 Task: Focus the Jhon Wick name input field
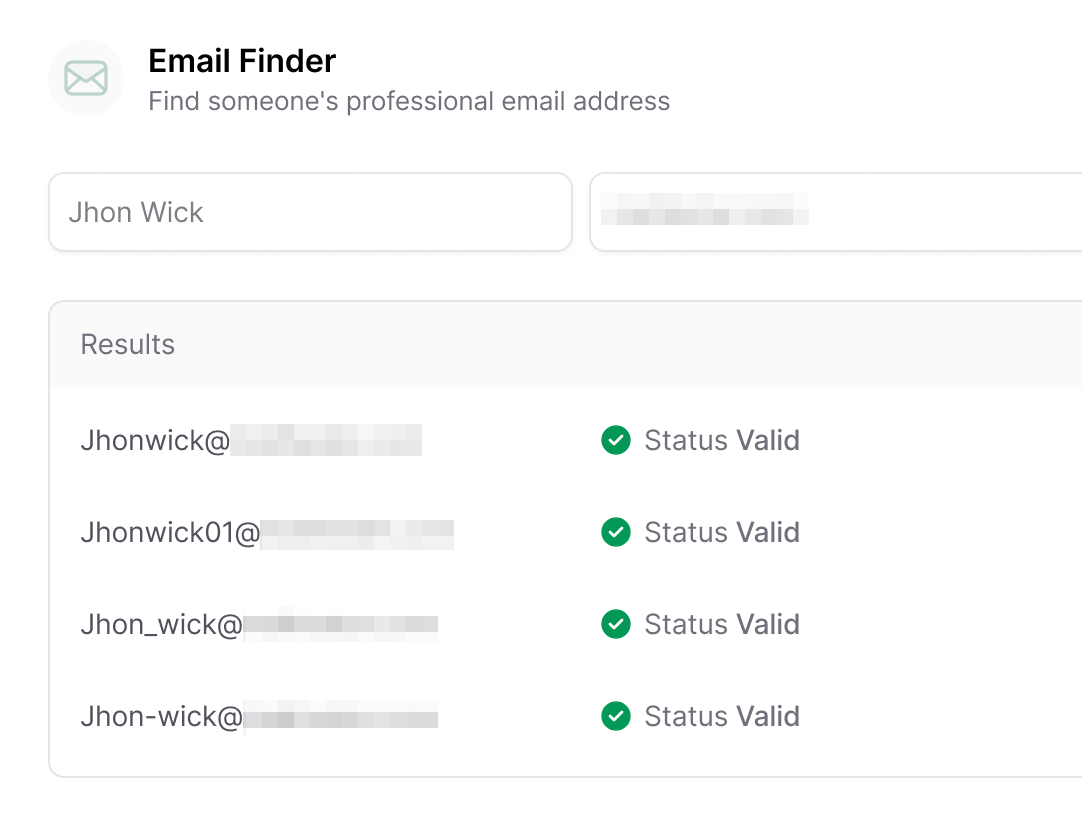[x=311, y=212]
